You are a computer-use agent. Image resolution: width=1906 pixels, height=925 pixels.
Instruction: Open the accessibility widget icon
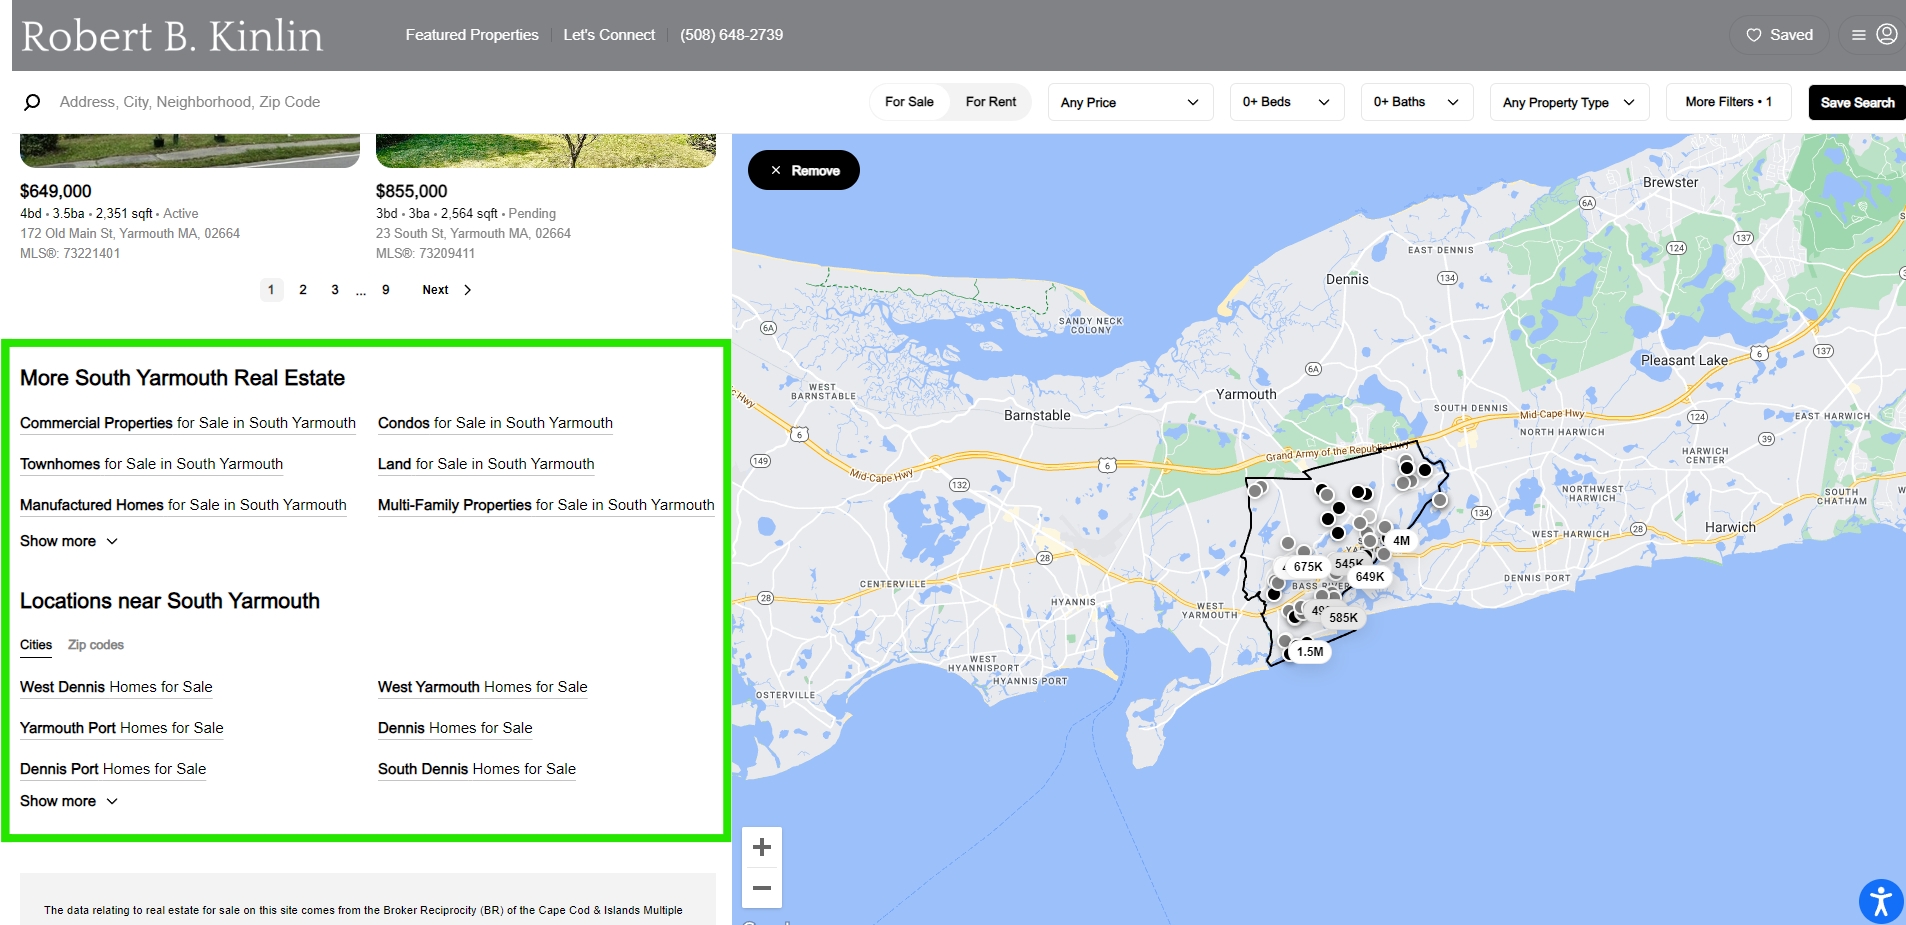(x=1880, y=901)
